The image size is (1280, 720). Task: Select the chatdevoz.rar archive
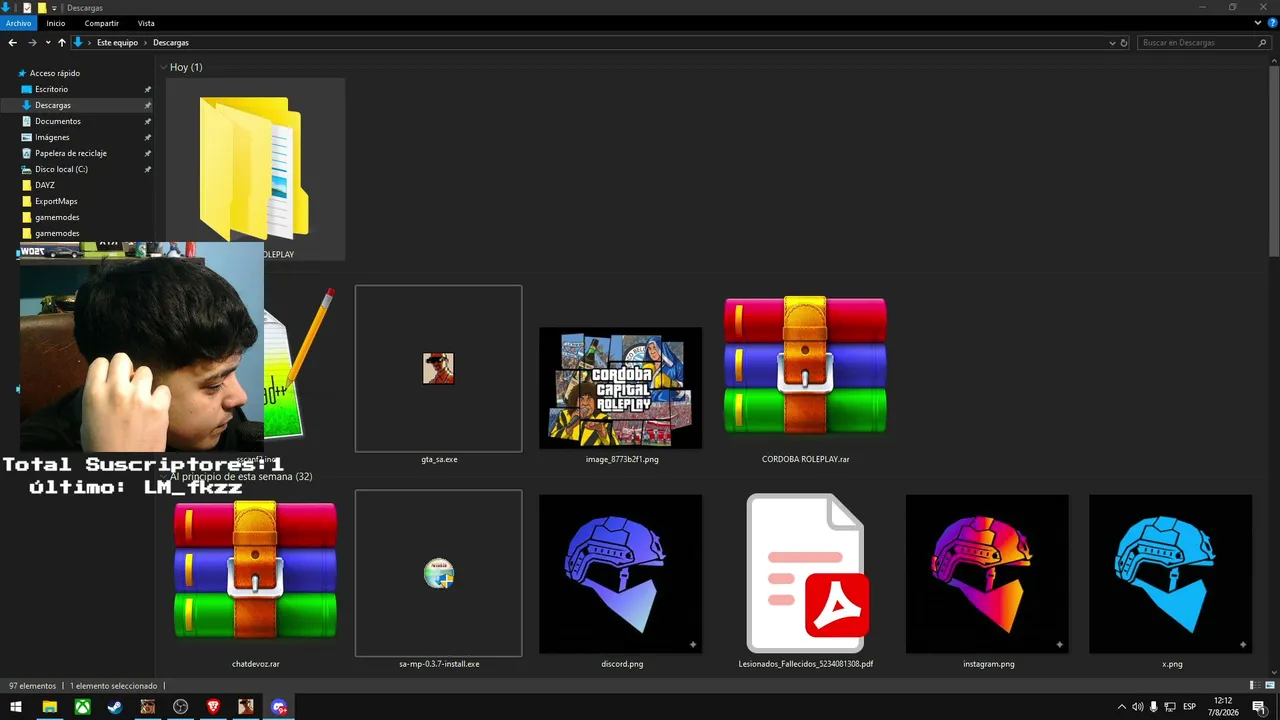point(255,581)
